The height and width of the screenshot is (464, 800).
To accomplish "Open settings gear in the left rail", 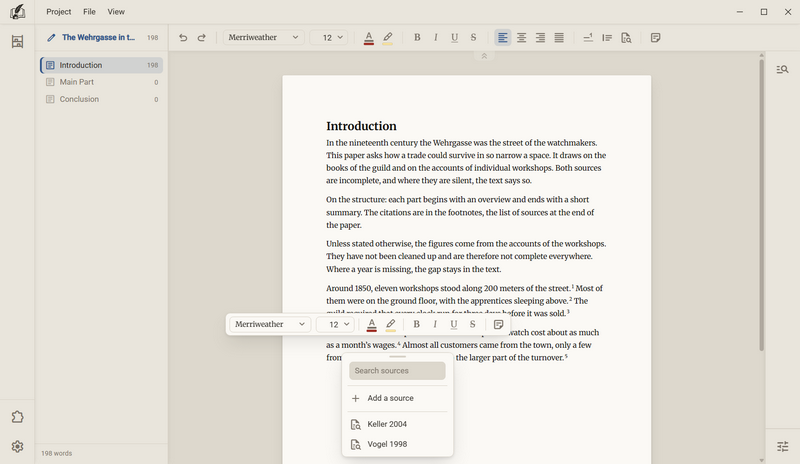I will coord(17,447).
